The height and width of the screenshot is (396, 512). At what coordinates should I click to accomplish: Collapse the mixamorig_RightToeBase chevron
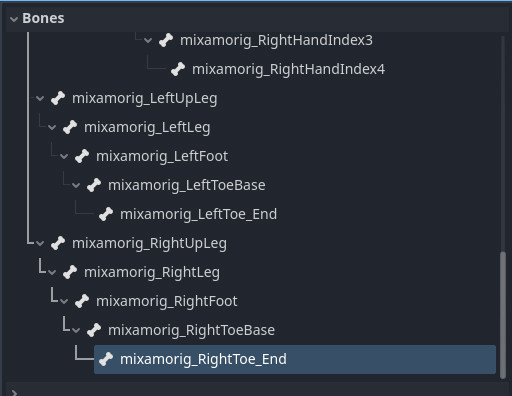(76, 330)
